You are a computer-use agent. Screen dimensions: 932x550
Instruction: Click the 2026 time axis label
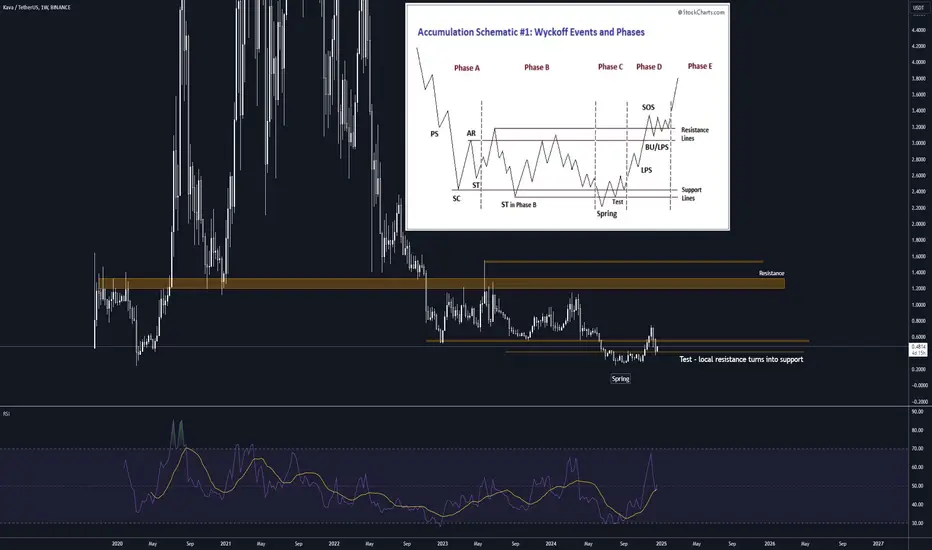[x=769, y=543]
